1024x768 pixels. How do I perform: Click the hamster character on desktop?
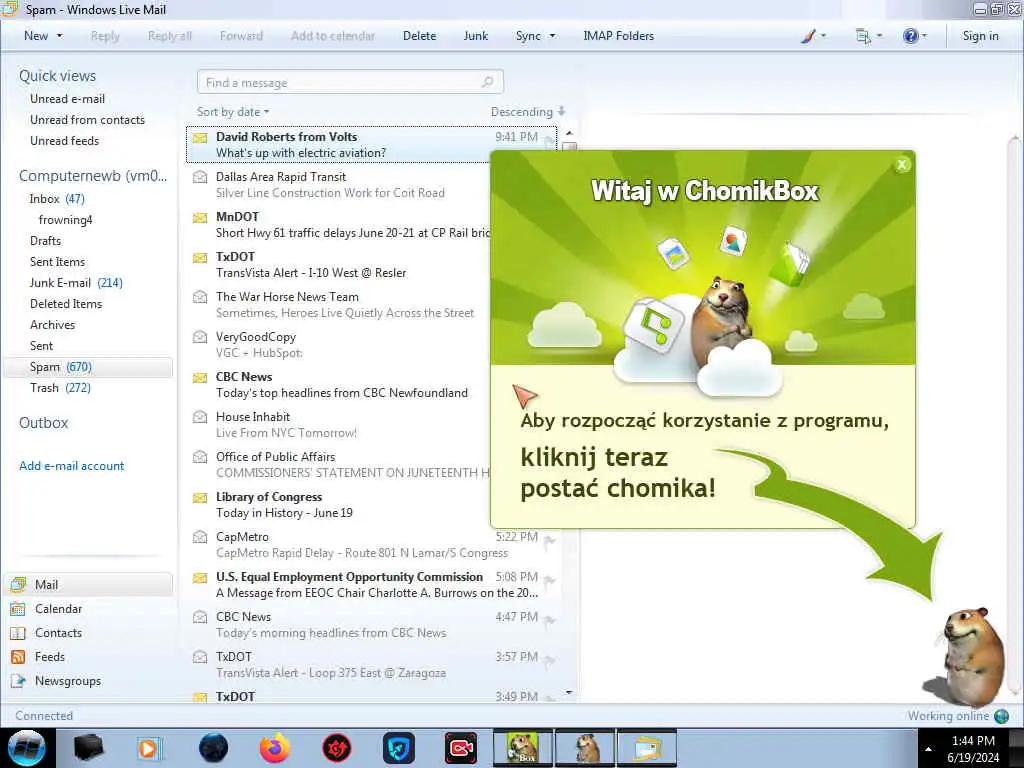(x=969, y=657)
